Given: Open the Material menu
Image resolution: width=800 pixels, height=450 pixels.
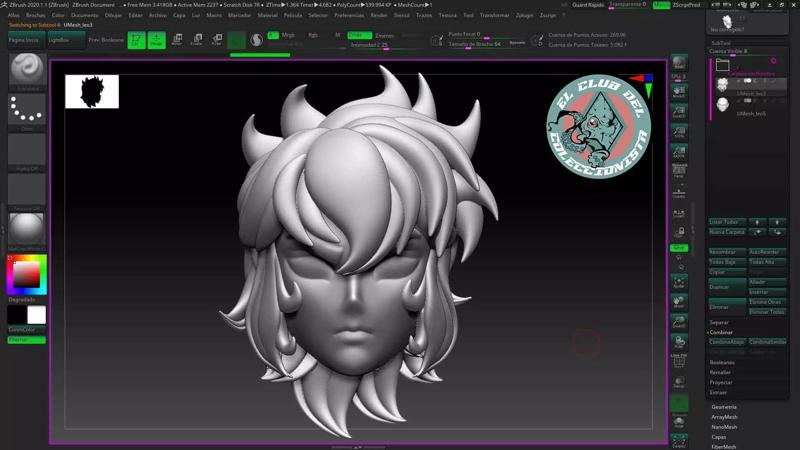Looking at the screenshot, I should pyautogui.click(x=268, y=16).
